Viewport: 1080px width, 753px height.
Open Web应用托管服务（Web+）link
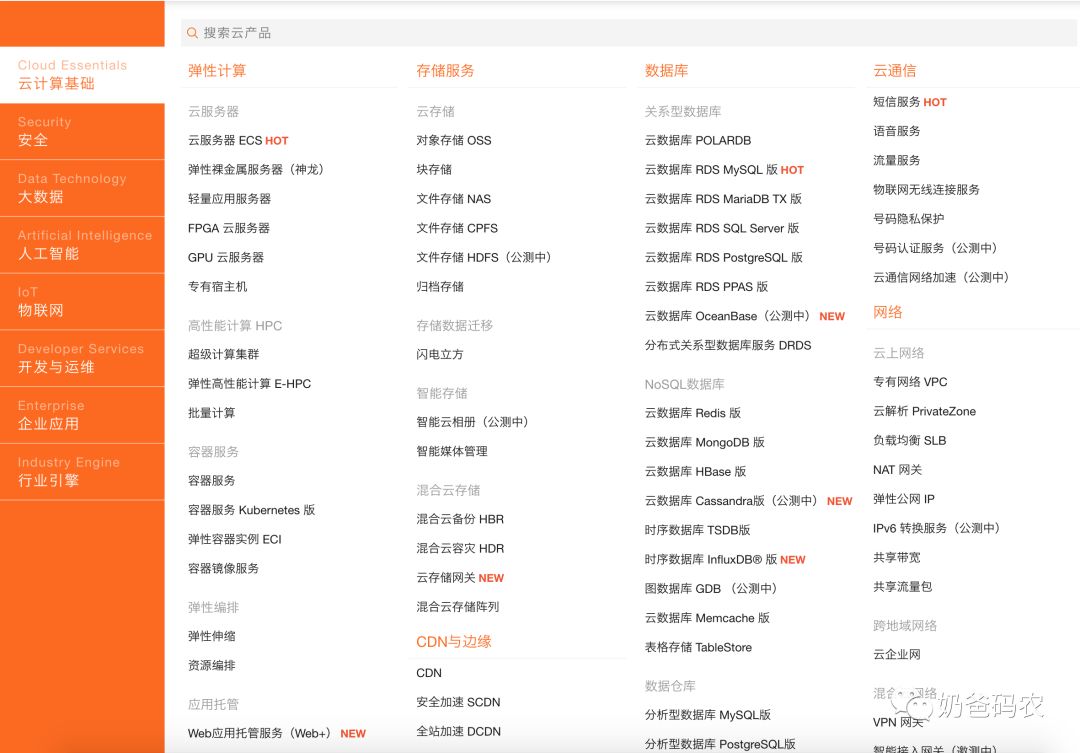[259, 734]
